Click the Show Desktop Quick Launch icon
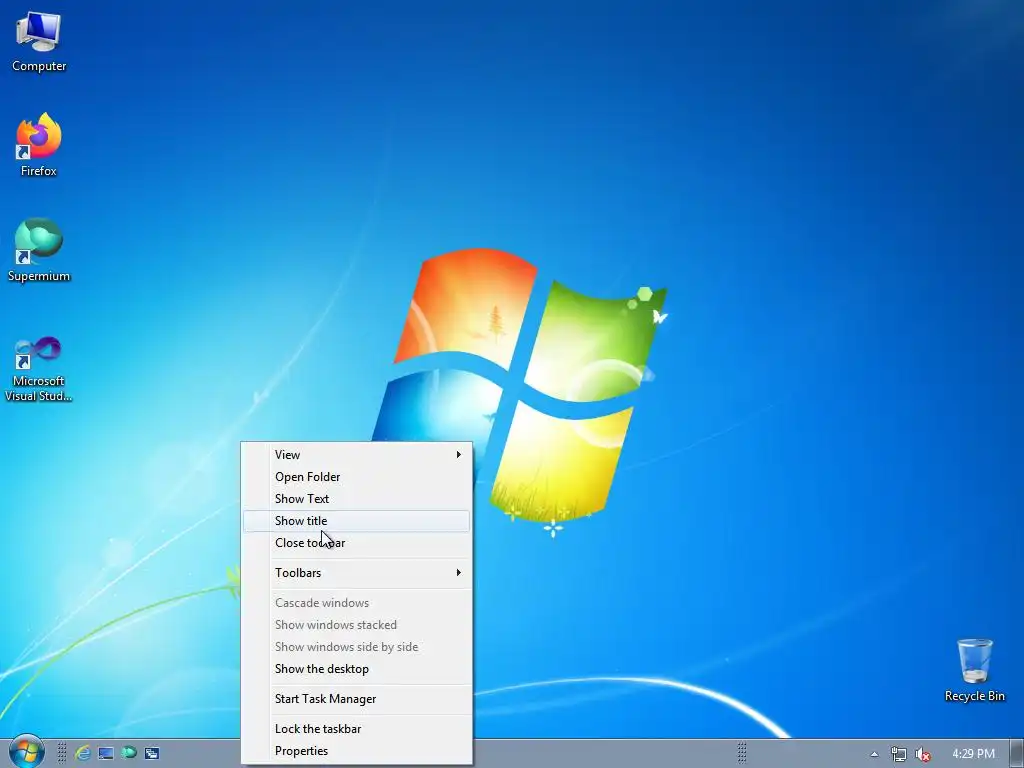 106,753
